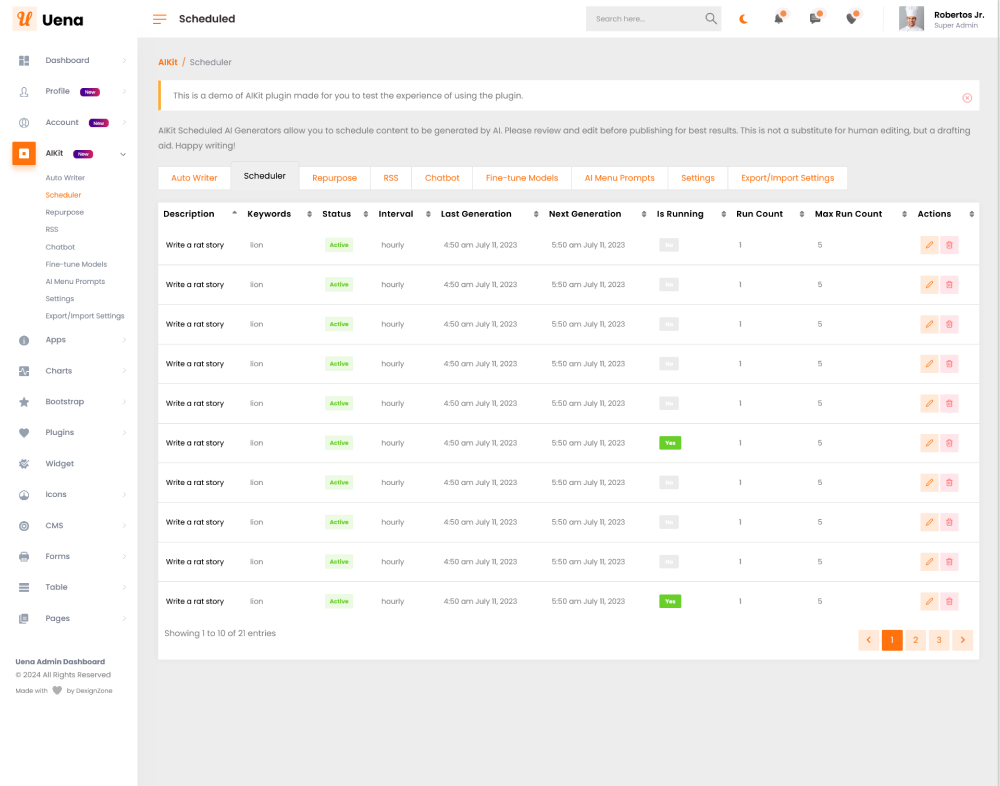Click the magnifier search icon

(711, 19)
